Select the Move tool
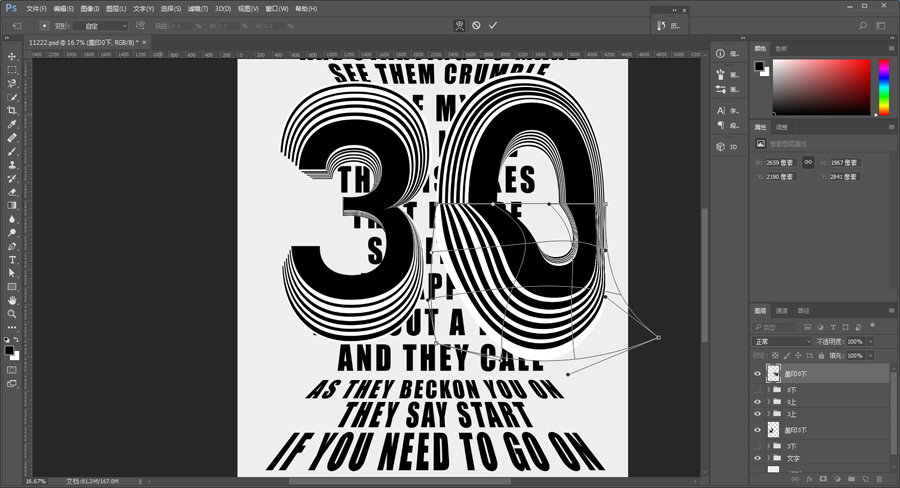Viewport: 900px width, 488px height. tap(11, 56)
